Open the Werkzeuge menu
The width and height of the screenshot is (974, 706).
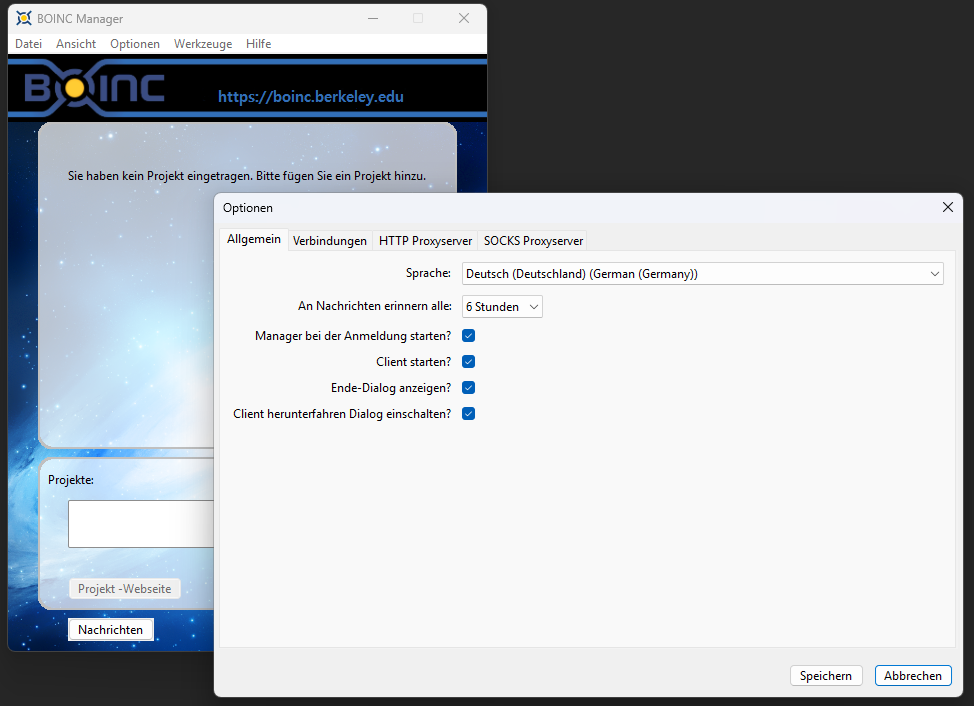tap(203, 44)
